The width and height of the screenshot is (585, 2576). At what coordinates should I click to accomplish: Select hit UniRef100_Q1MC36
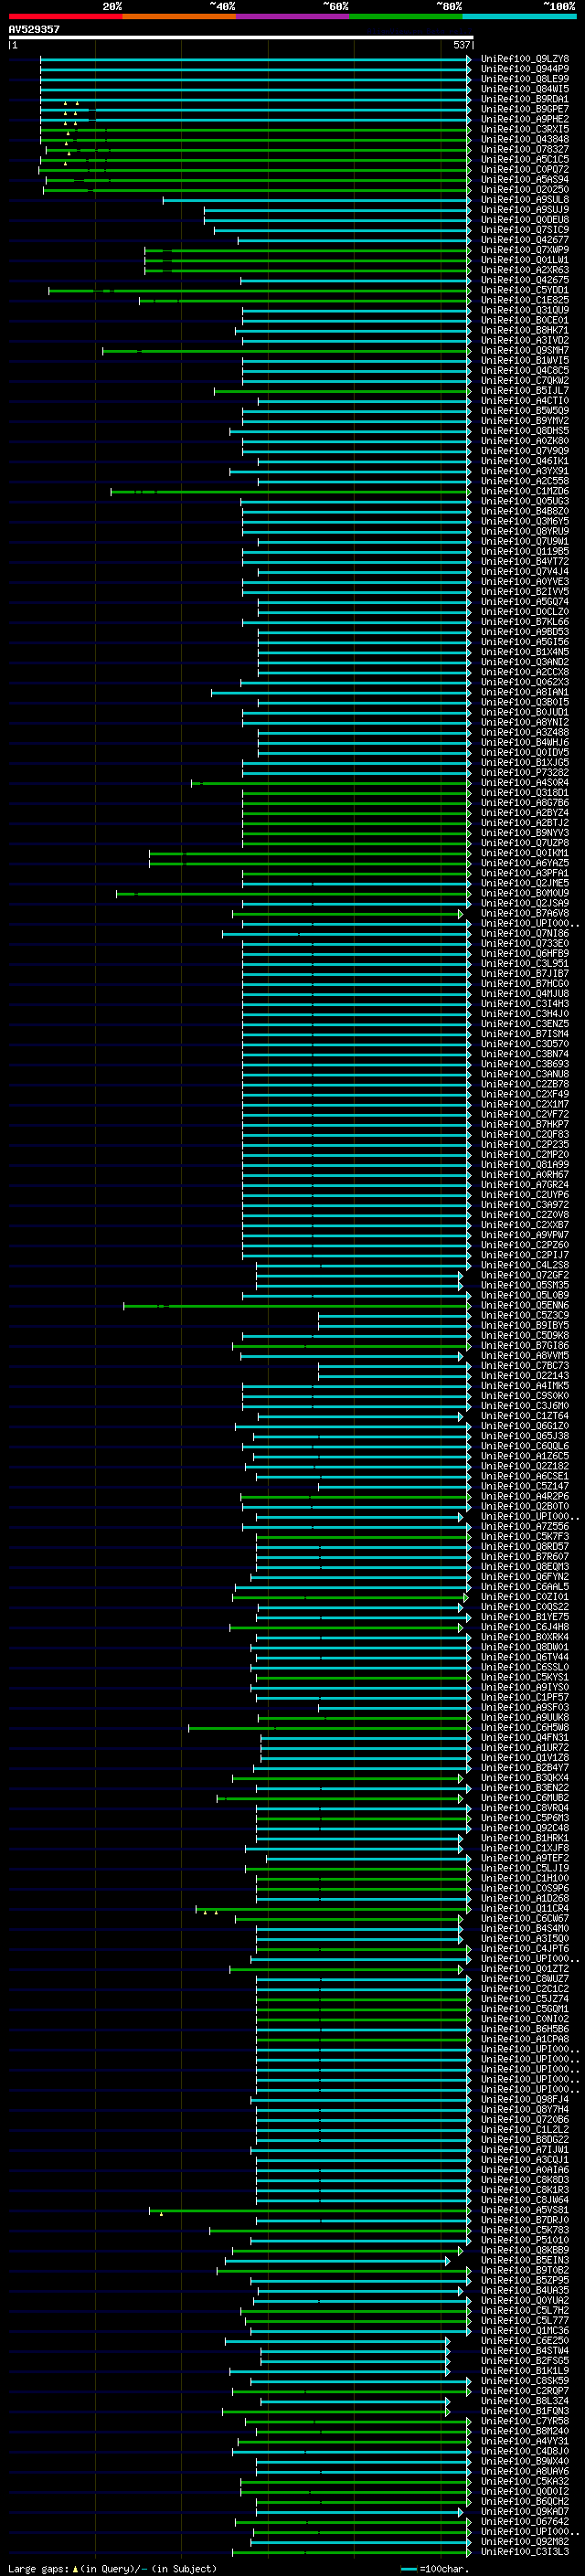point(524,2330)
